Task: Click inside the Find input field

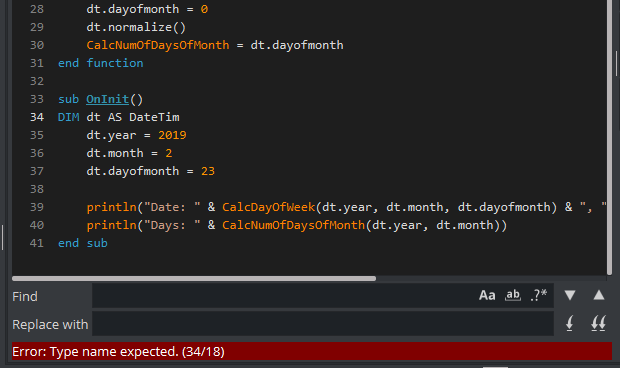Action: [285, 296]
